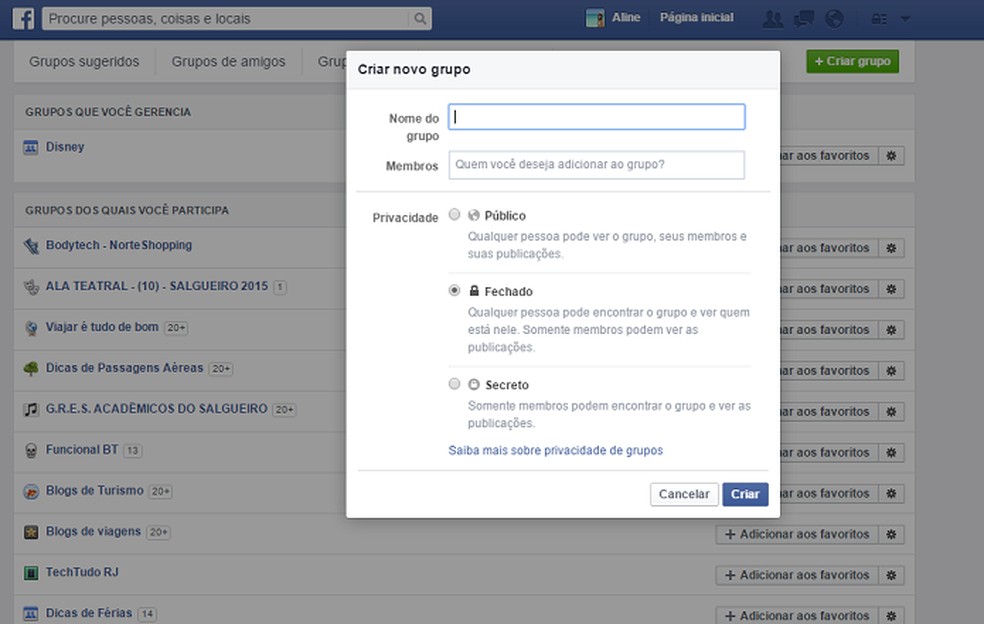Click the Facebook logo icon
Viewport: 984px width, 624px height.
tap(23, 18)
